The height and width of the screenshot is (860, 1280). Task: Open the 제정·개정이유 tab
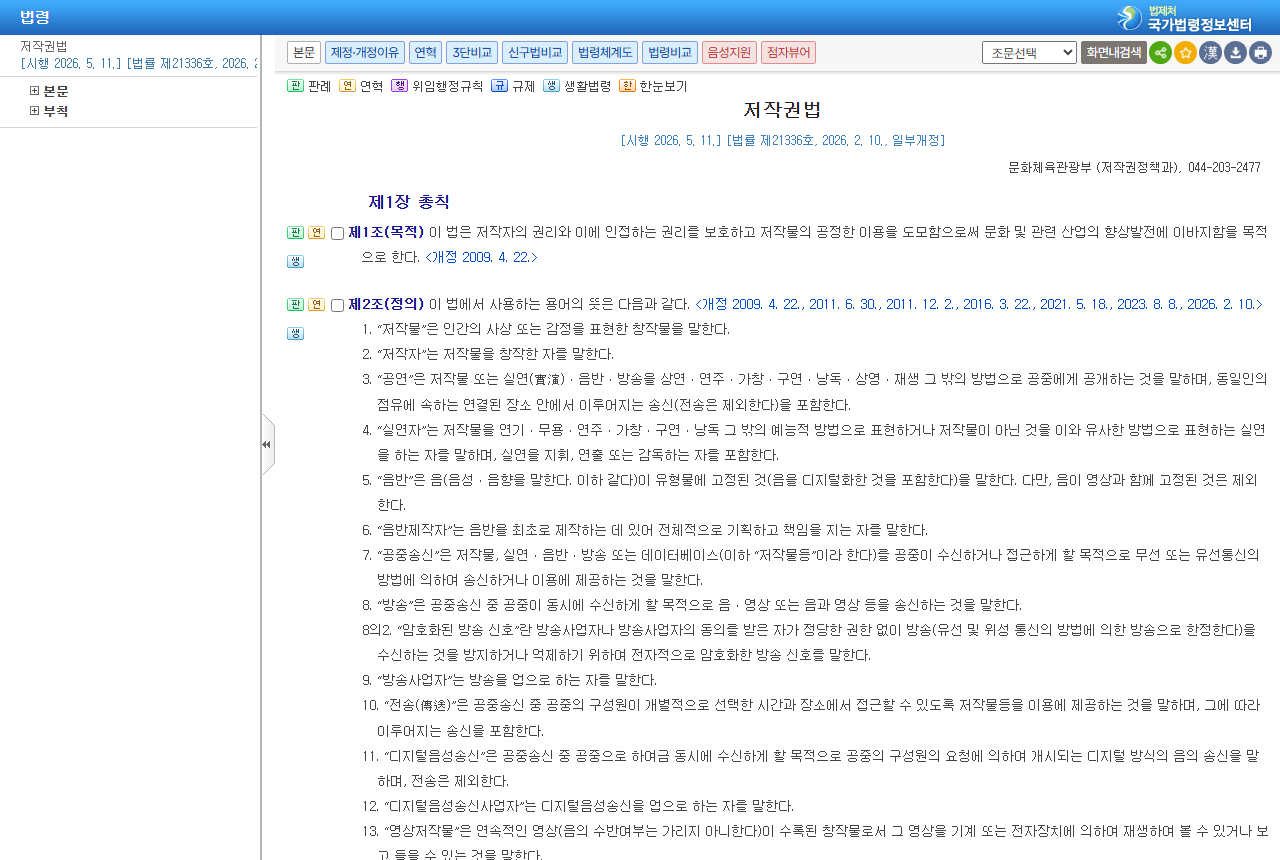point(365,53)
